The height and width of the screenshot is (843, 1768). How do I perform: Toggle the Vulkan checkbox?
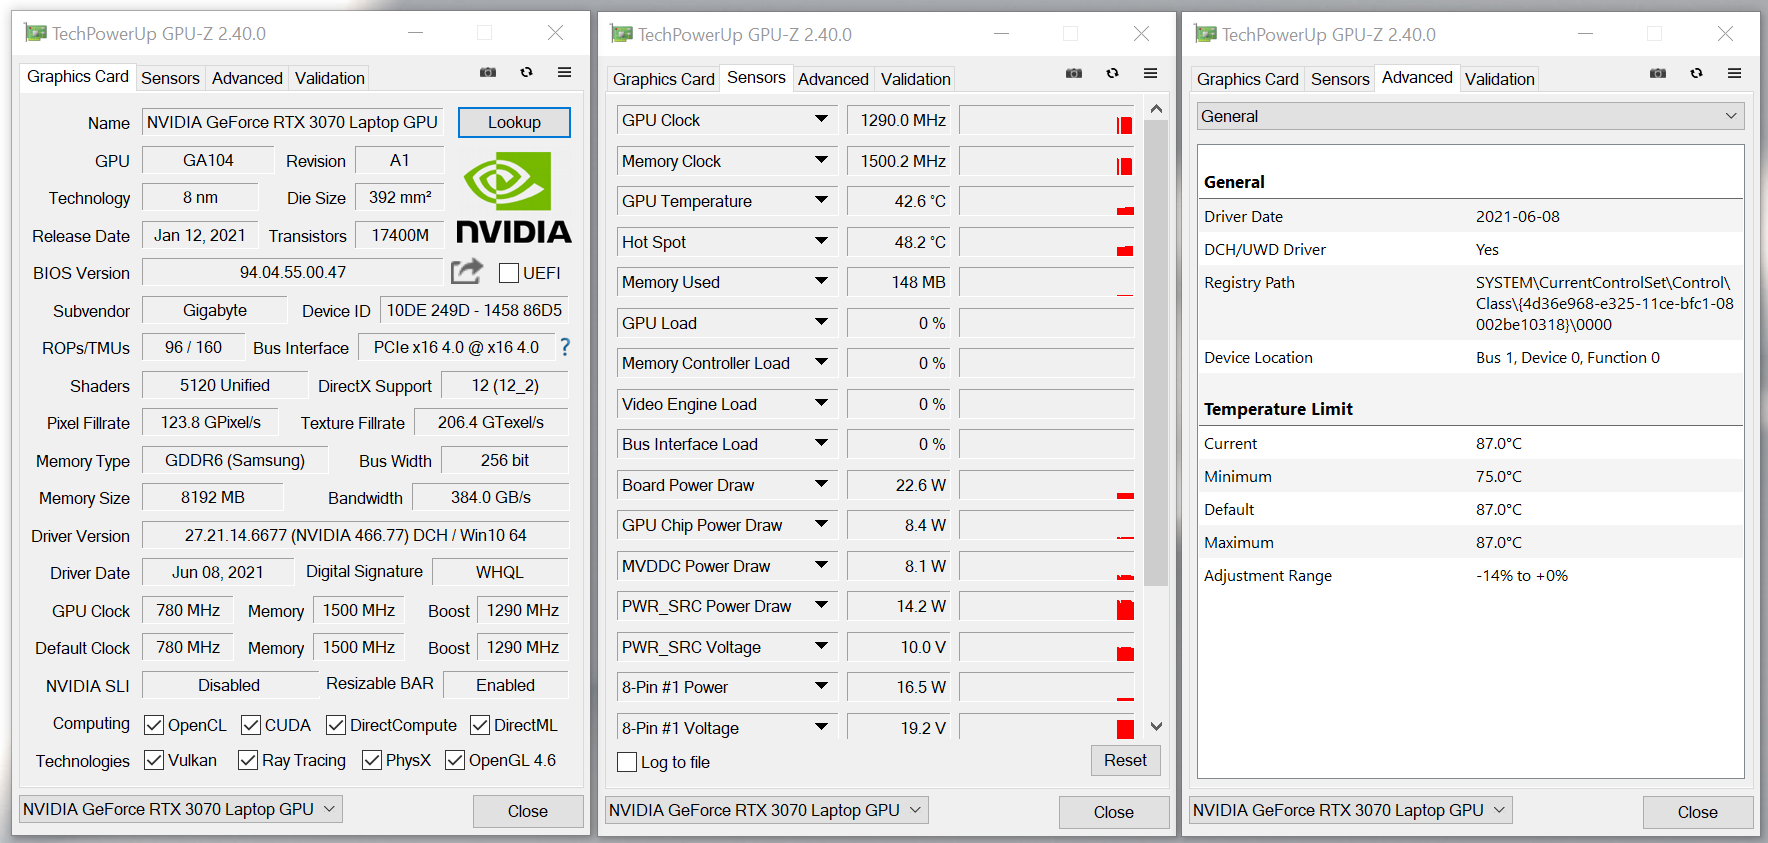(x=154, y=760)
